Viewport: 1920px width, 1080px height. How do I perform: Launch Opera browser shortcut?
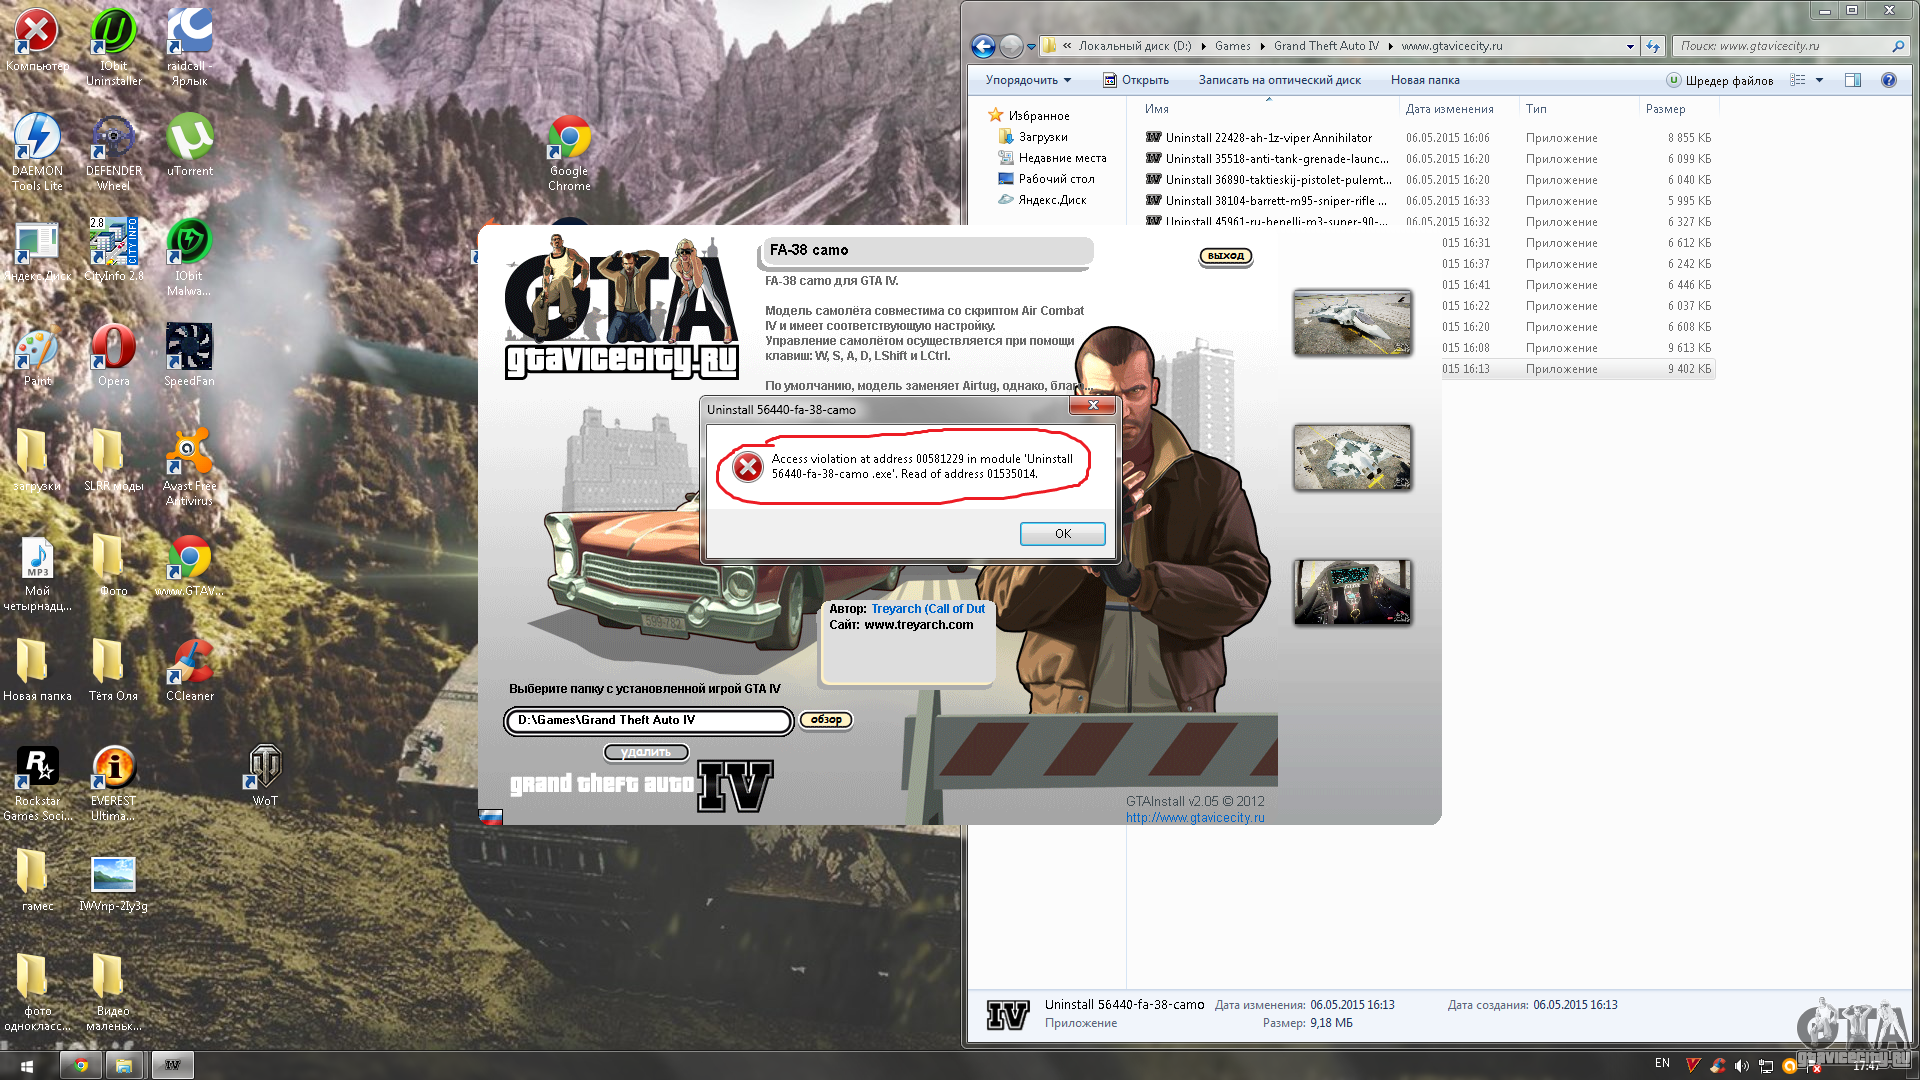coord(113,357)
